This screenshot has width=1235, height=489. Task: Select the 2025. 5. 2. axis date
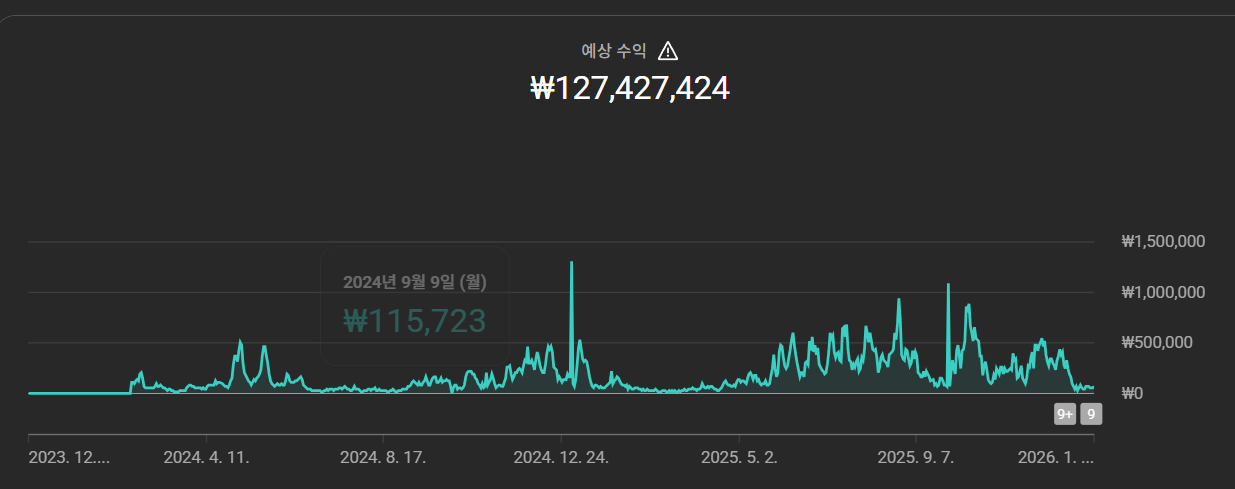point(738,458)
